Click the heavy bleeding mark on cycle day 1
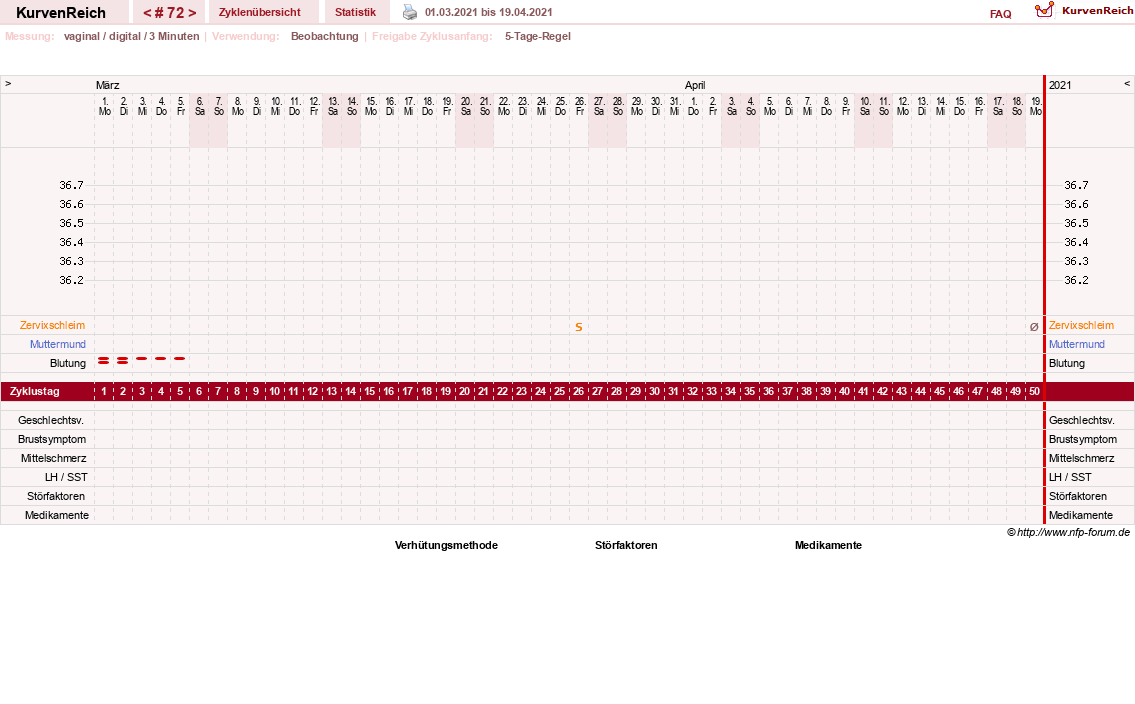 pos(104,360)
